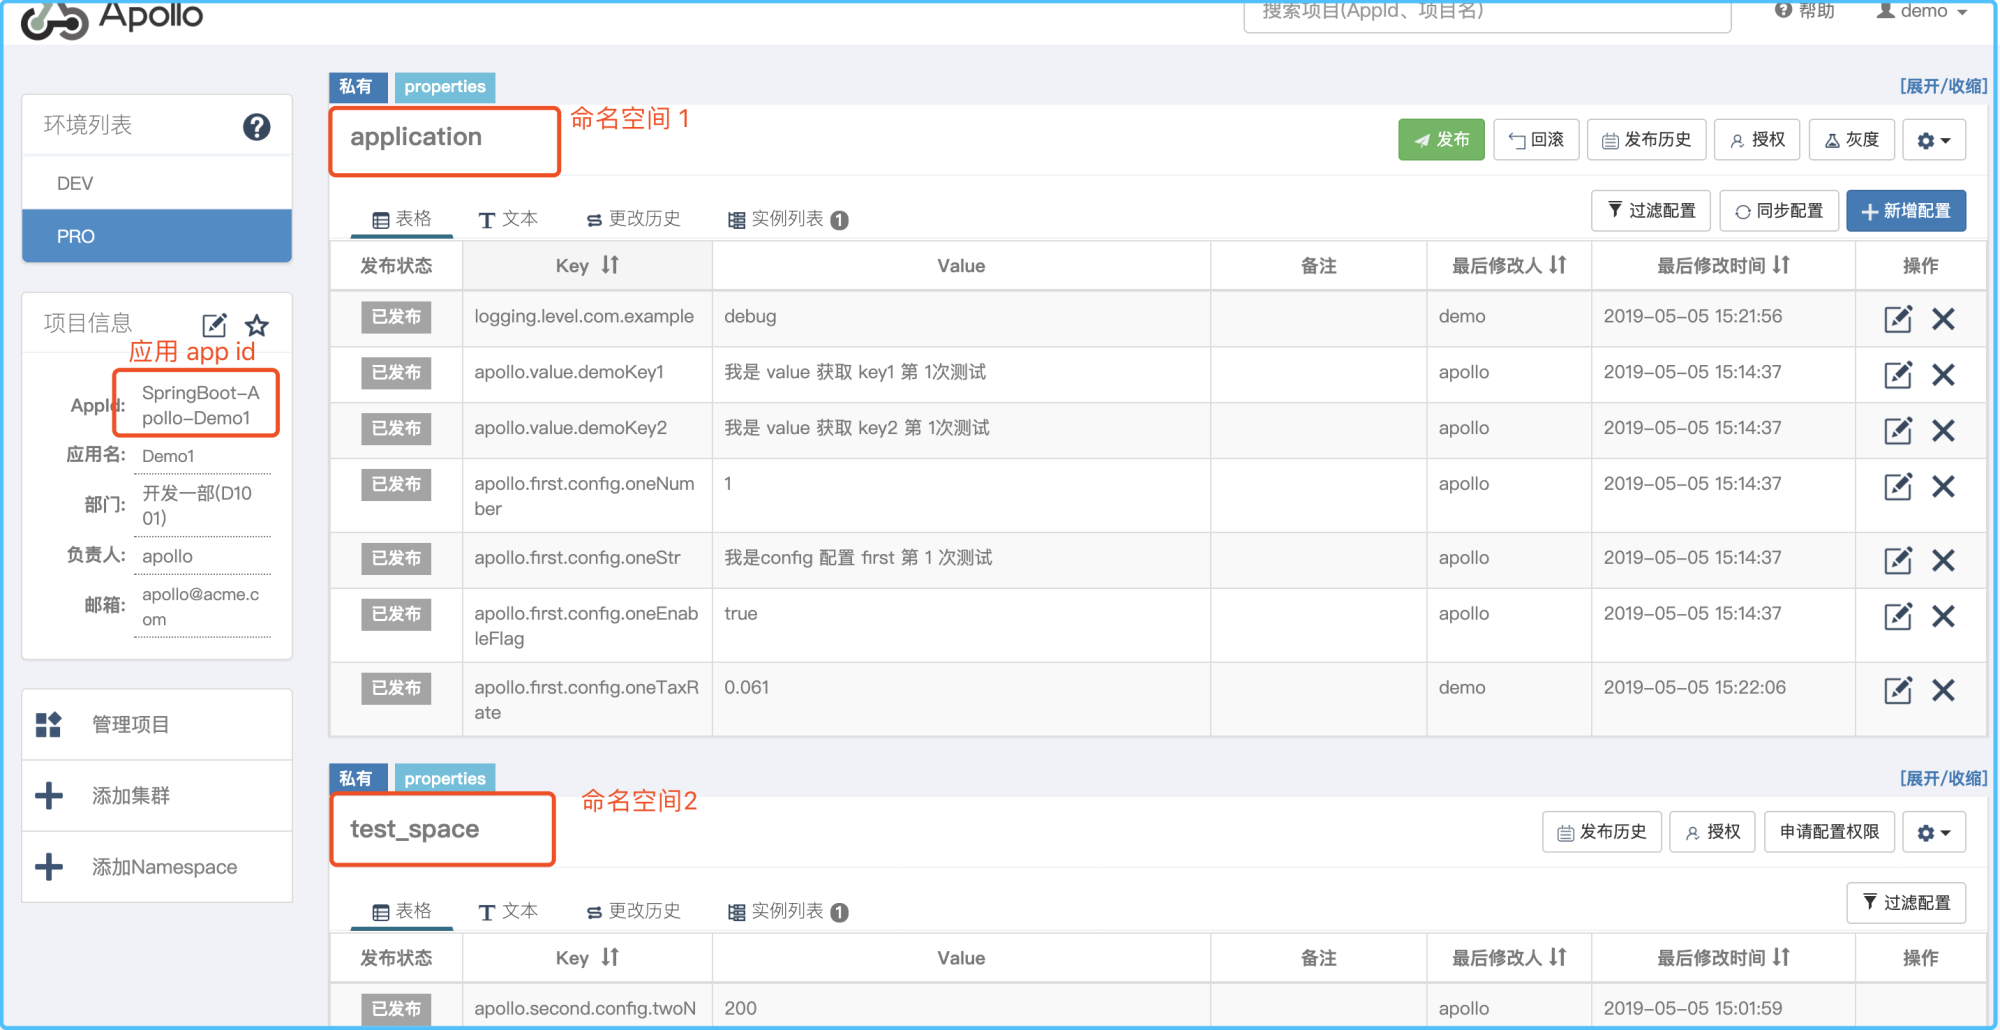Open the edit icon for logging.level.com.example
2000x1030 pixels.
coord(1898,318)
